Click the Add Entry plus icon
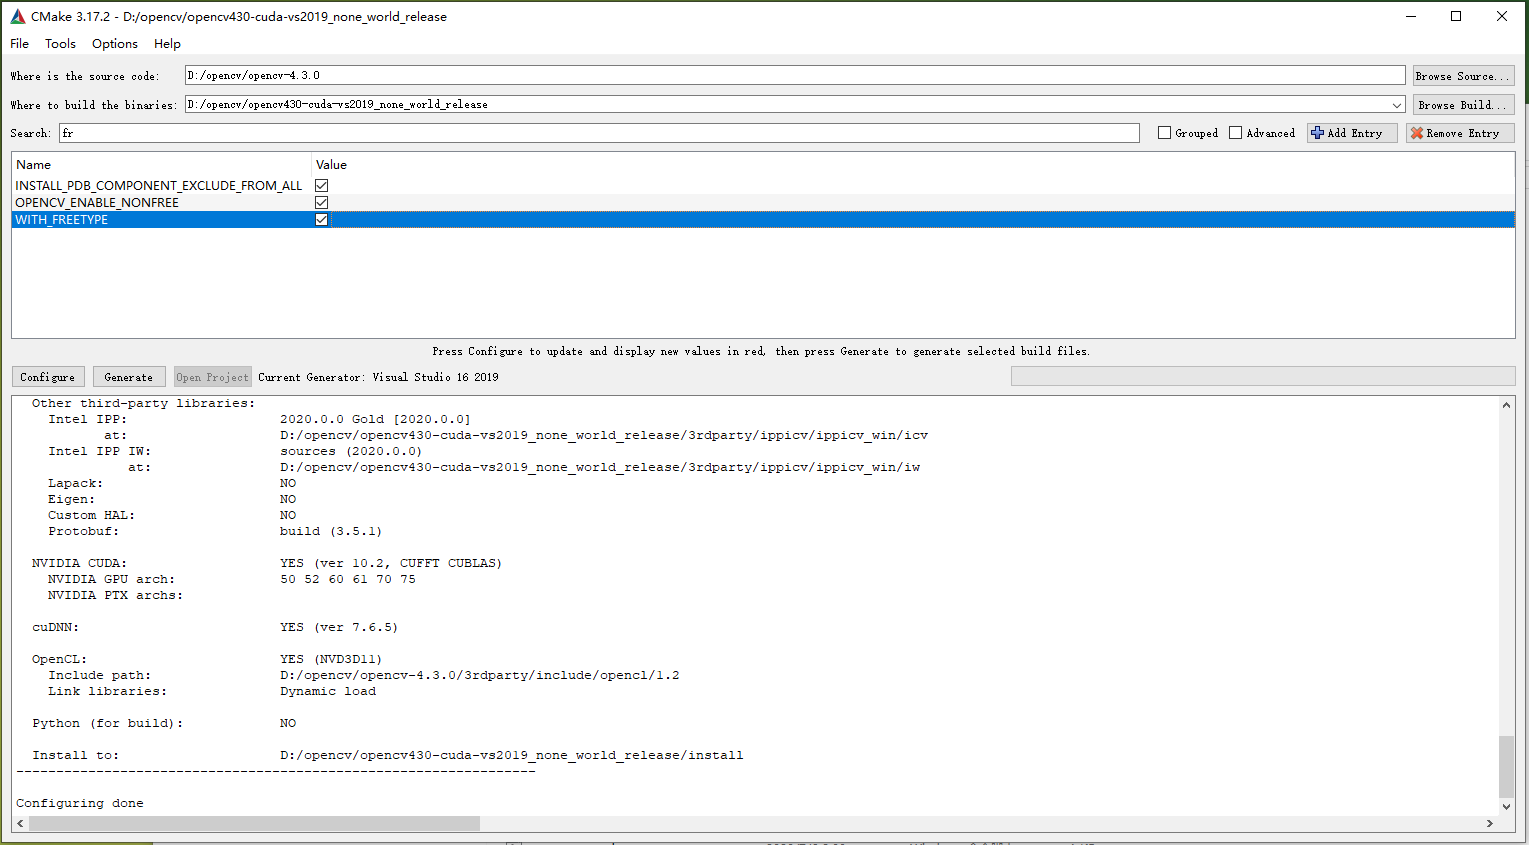Image resolution: width=1529 pixels, height=845 pixels. click(1320, 132)
